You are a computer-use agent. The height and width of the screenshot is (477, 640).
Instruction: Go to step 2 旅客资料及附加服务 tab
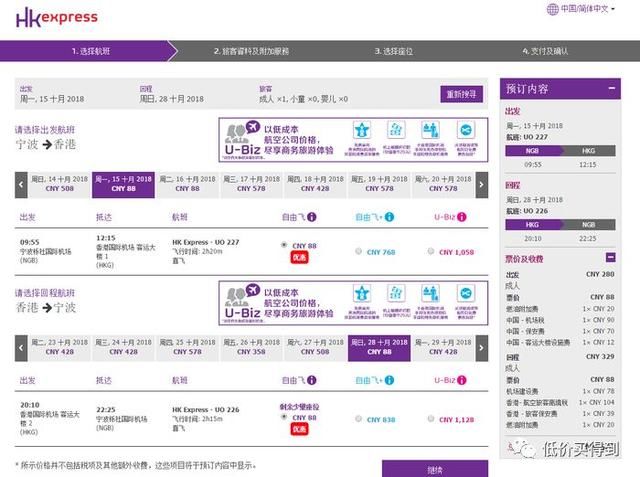coord(251,51)
